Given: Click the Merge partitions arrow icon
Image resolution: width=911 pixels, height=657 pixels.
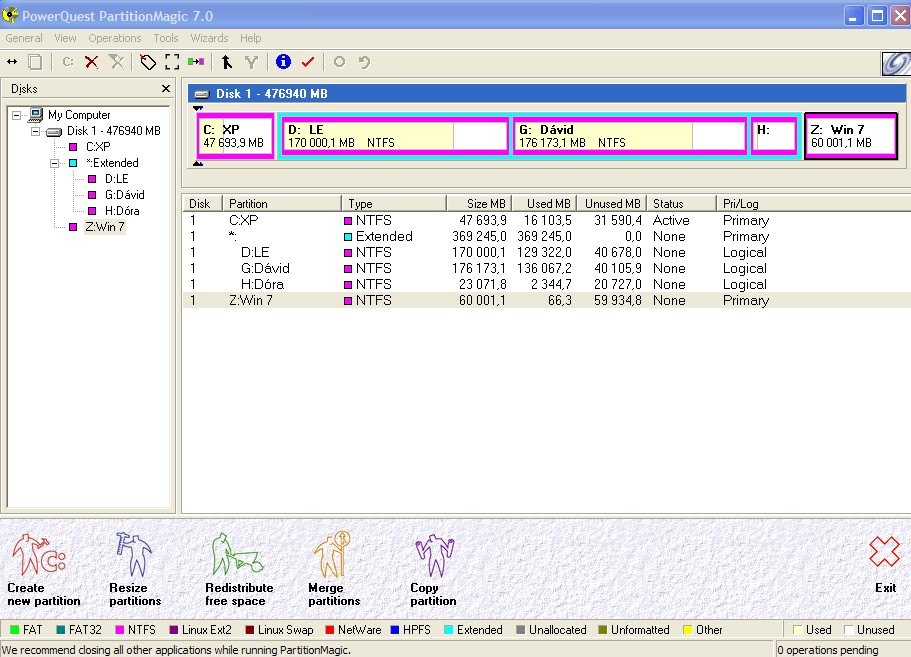Looking at the screenshot, I should 227,62.
